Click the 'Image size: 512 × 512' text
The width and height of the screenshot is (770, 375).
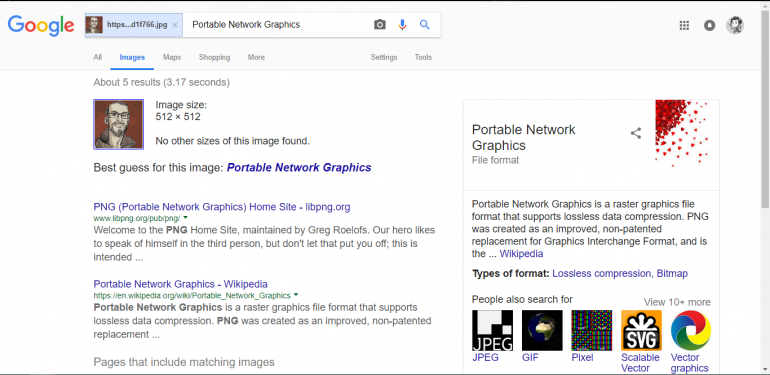pos(181,110)
